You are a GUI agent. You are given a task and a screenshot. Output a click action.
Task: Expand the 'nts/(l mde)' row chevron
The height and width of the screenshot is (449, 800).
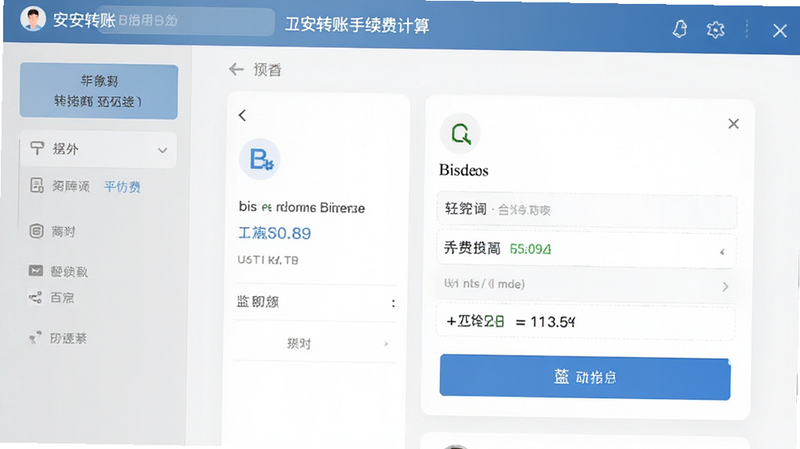(725, 287)
